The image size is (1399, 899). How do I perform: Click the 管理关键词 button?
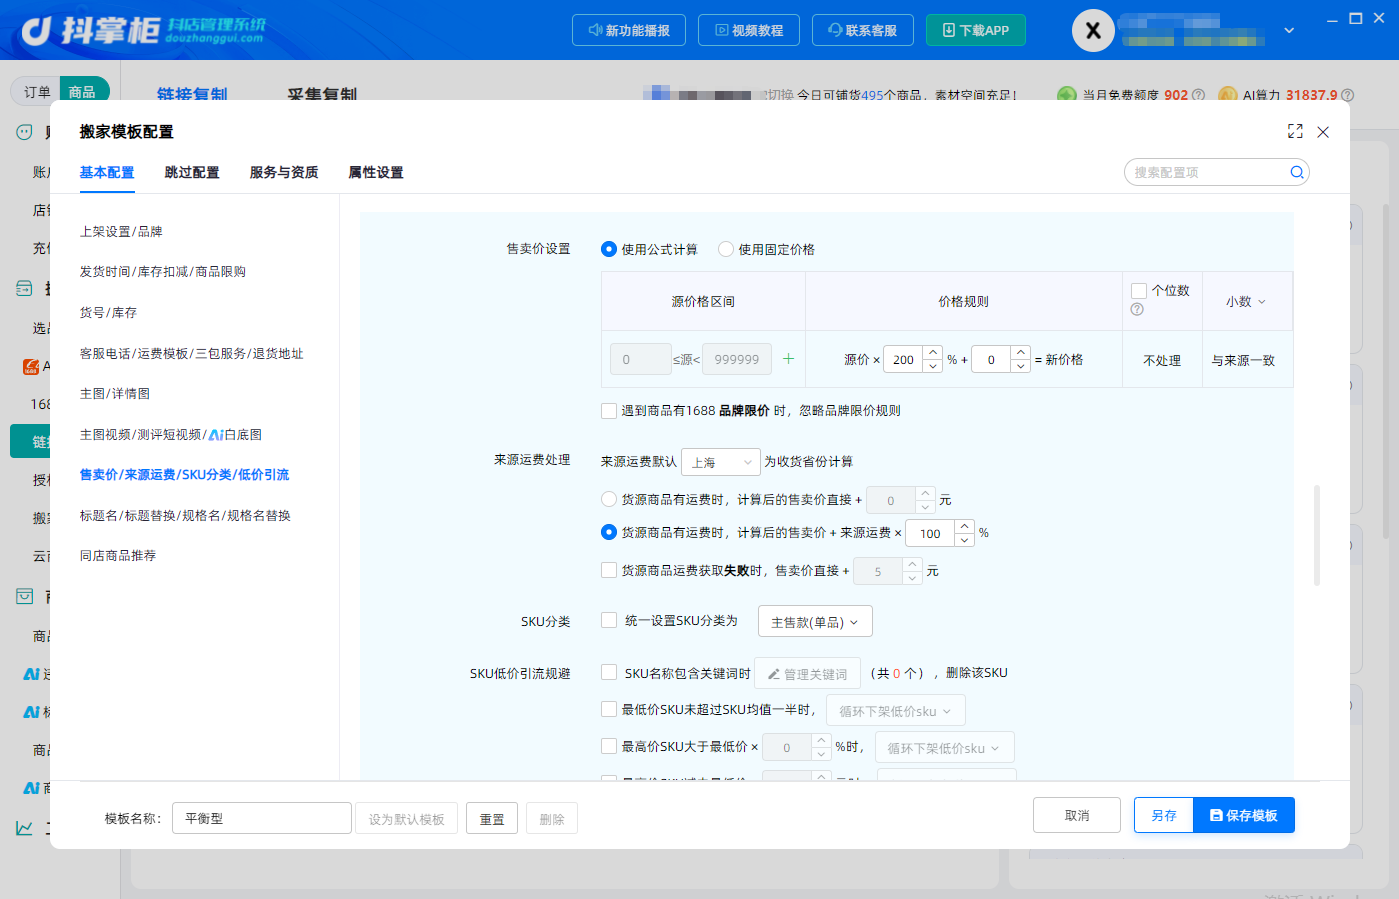[808, 674]
